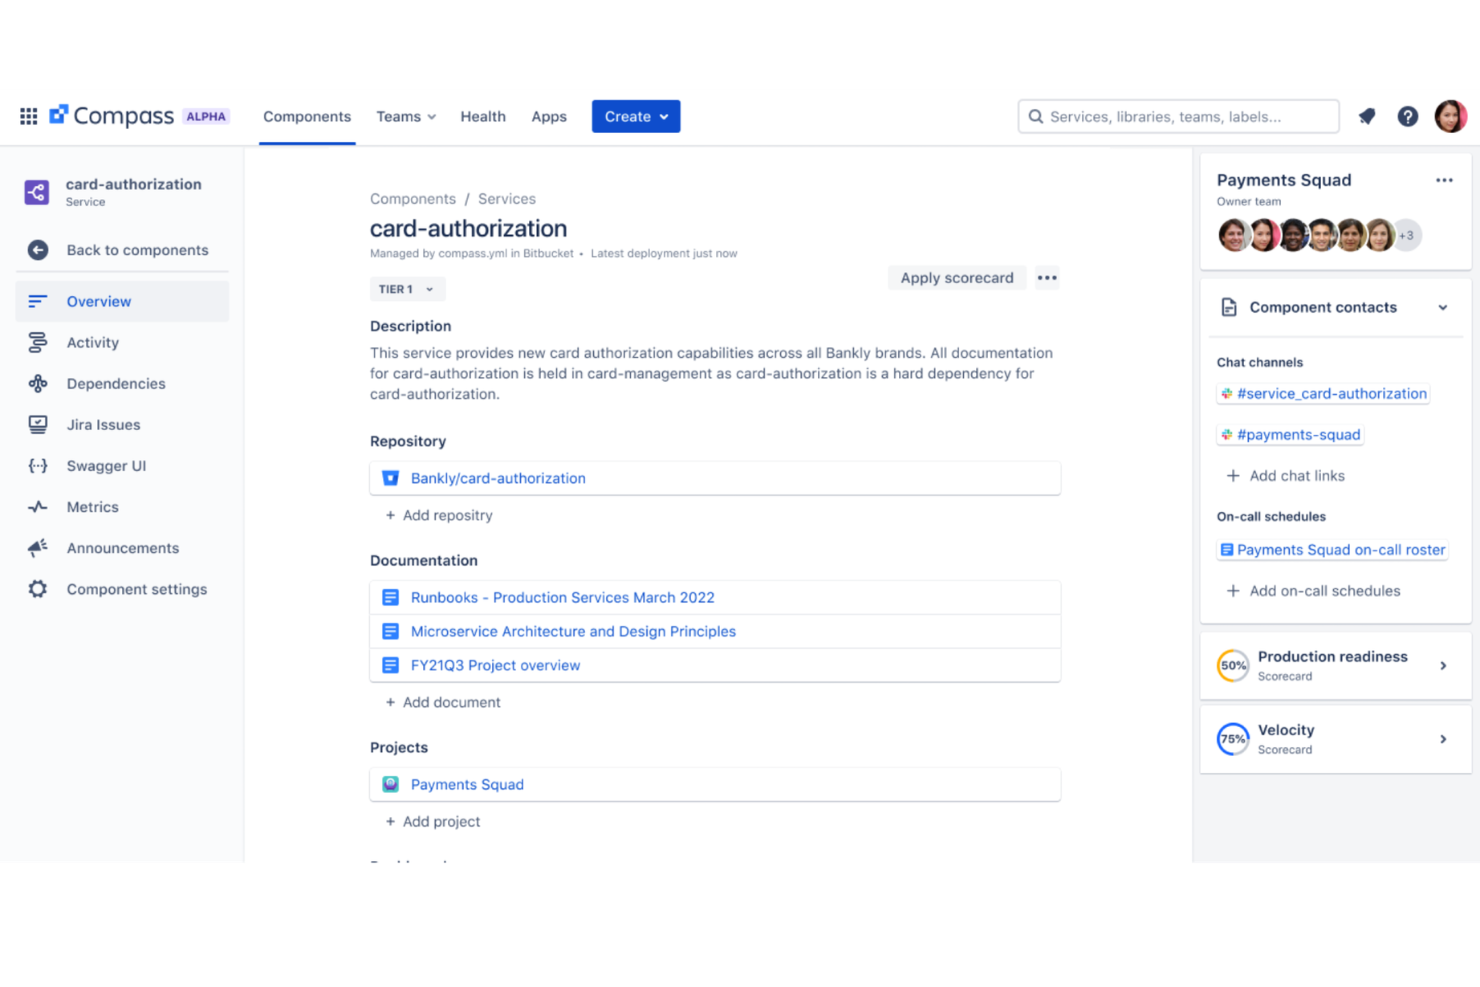
Task: Click the Services breadcrumb link
Action: click(x=507, y=199)
